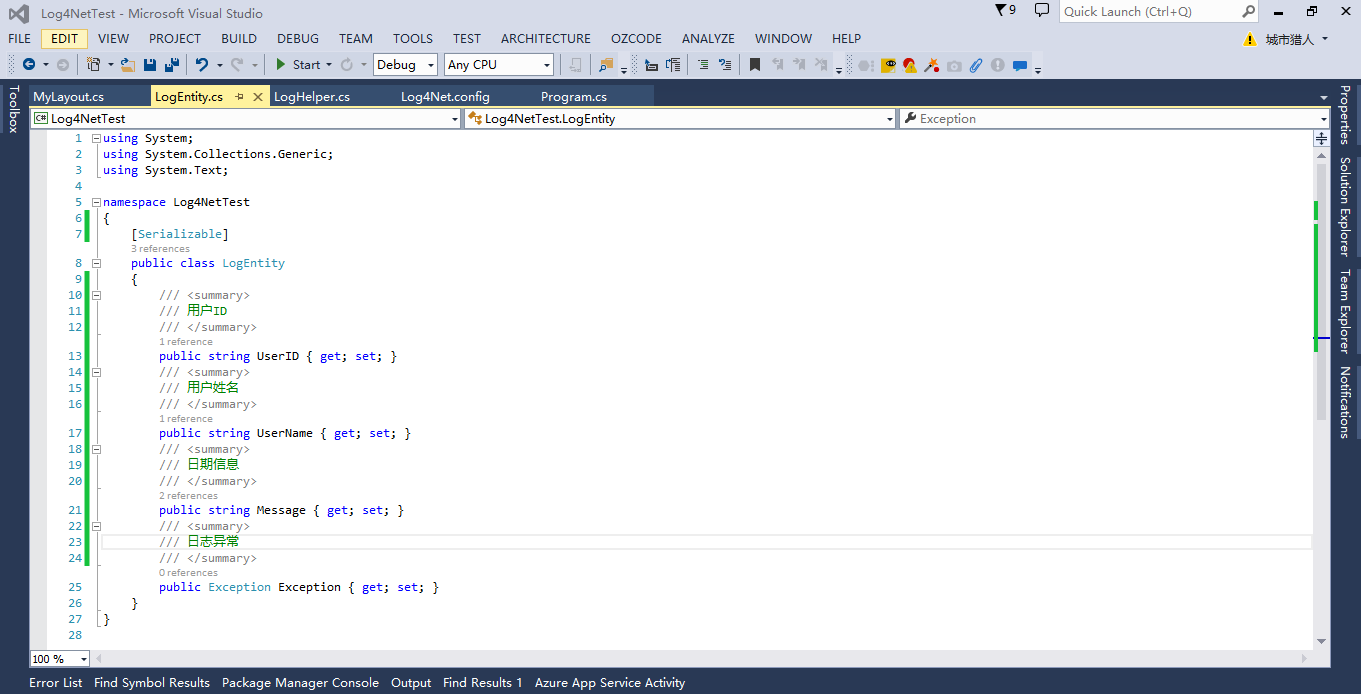
Task: Pin the LogEntity.cs tab
Action: tap(240, 97)
